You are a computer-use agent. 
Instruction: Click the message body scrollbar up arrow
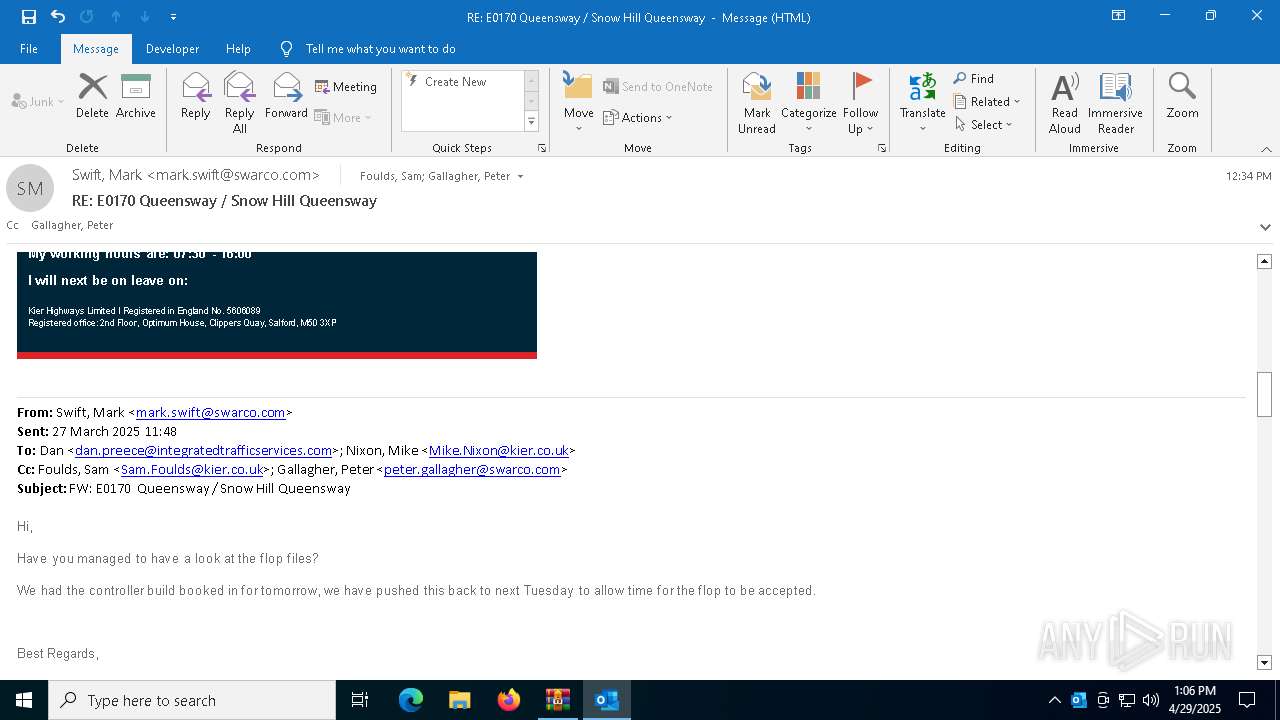click(x=1264, y=261)
